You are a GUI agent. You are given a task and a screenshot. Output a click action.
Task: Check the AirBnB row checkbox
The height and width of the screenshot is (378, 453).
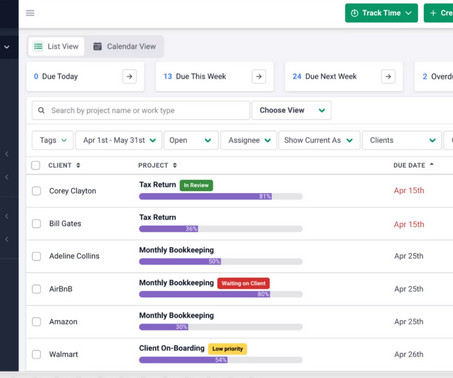(36, 289)
